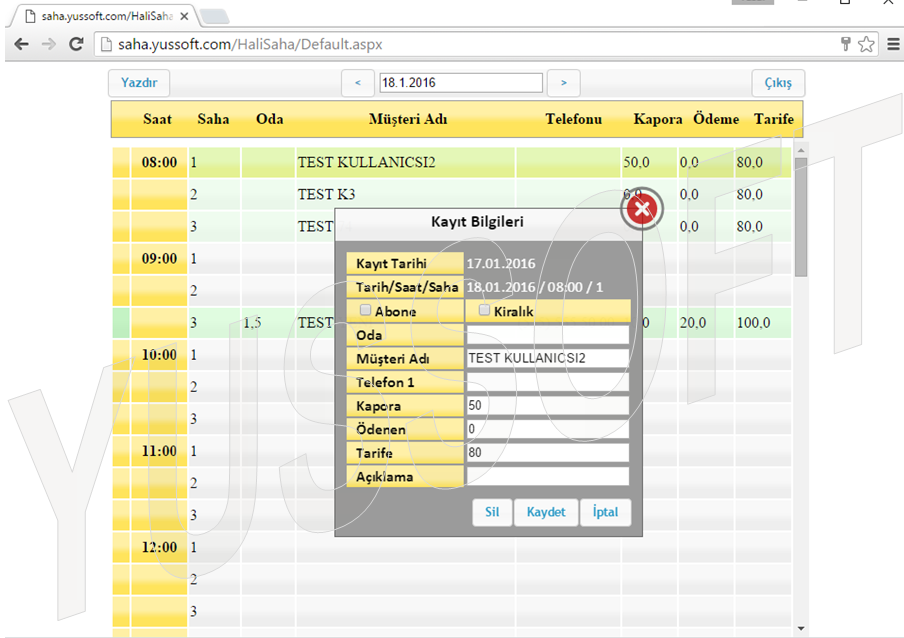Select the TEST KULLANICSI2 table row
904x638 pixels.
point(451,163)
